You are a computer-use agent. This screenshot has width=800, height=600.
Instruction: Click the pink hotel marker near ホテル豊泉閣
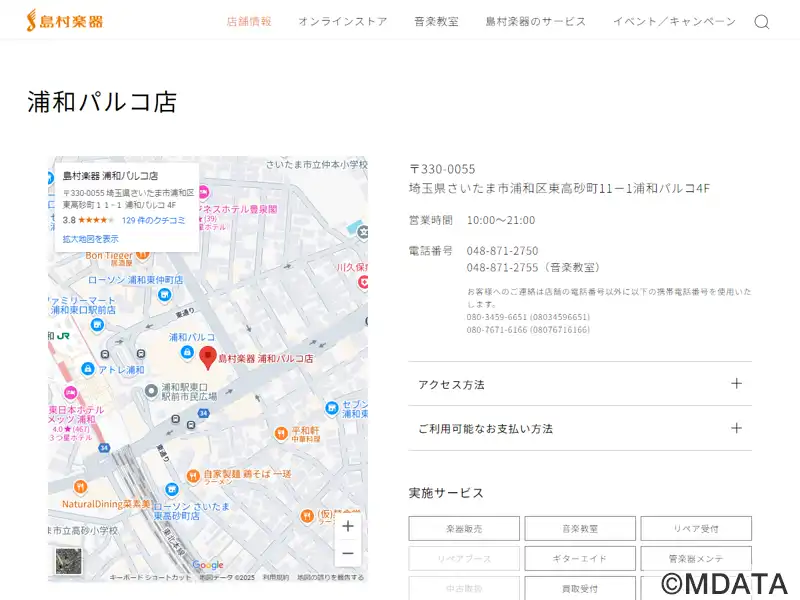click(203, 193)
